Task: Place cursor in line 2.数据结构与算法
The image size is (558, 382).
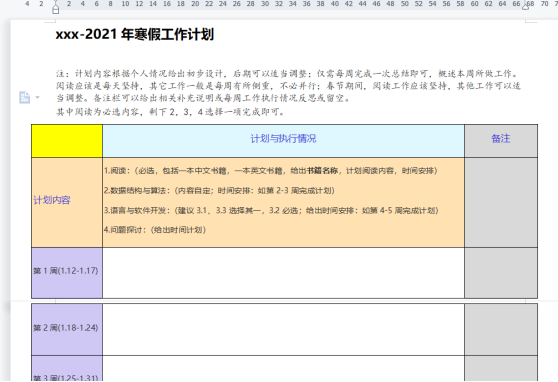Action: pos(219,191)
